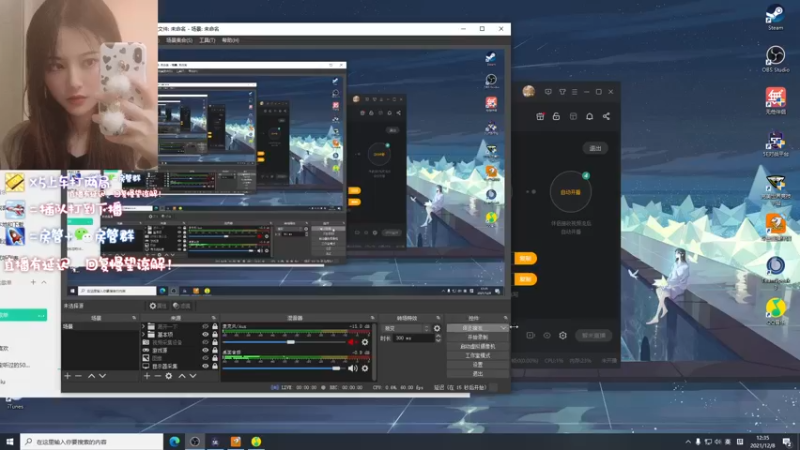Toggle lock on 基本项 source group
The image size is (800, 450).
coord(215,335)
